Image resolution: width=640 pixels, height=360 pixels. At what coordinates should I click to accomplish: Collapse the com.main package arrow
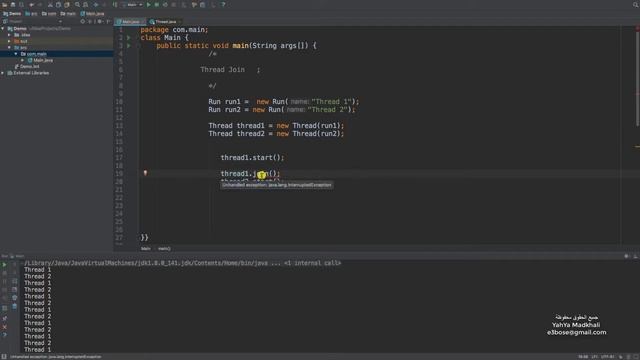[x=16, y=54]
